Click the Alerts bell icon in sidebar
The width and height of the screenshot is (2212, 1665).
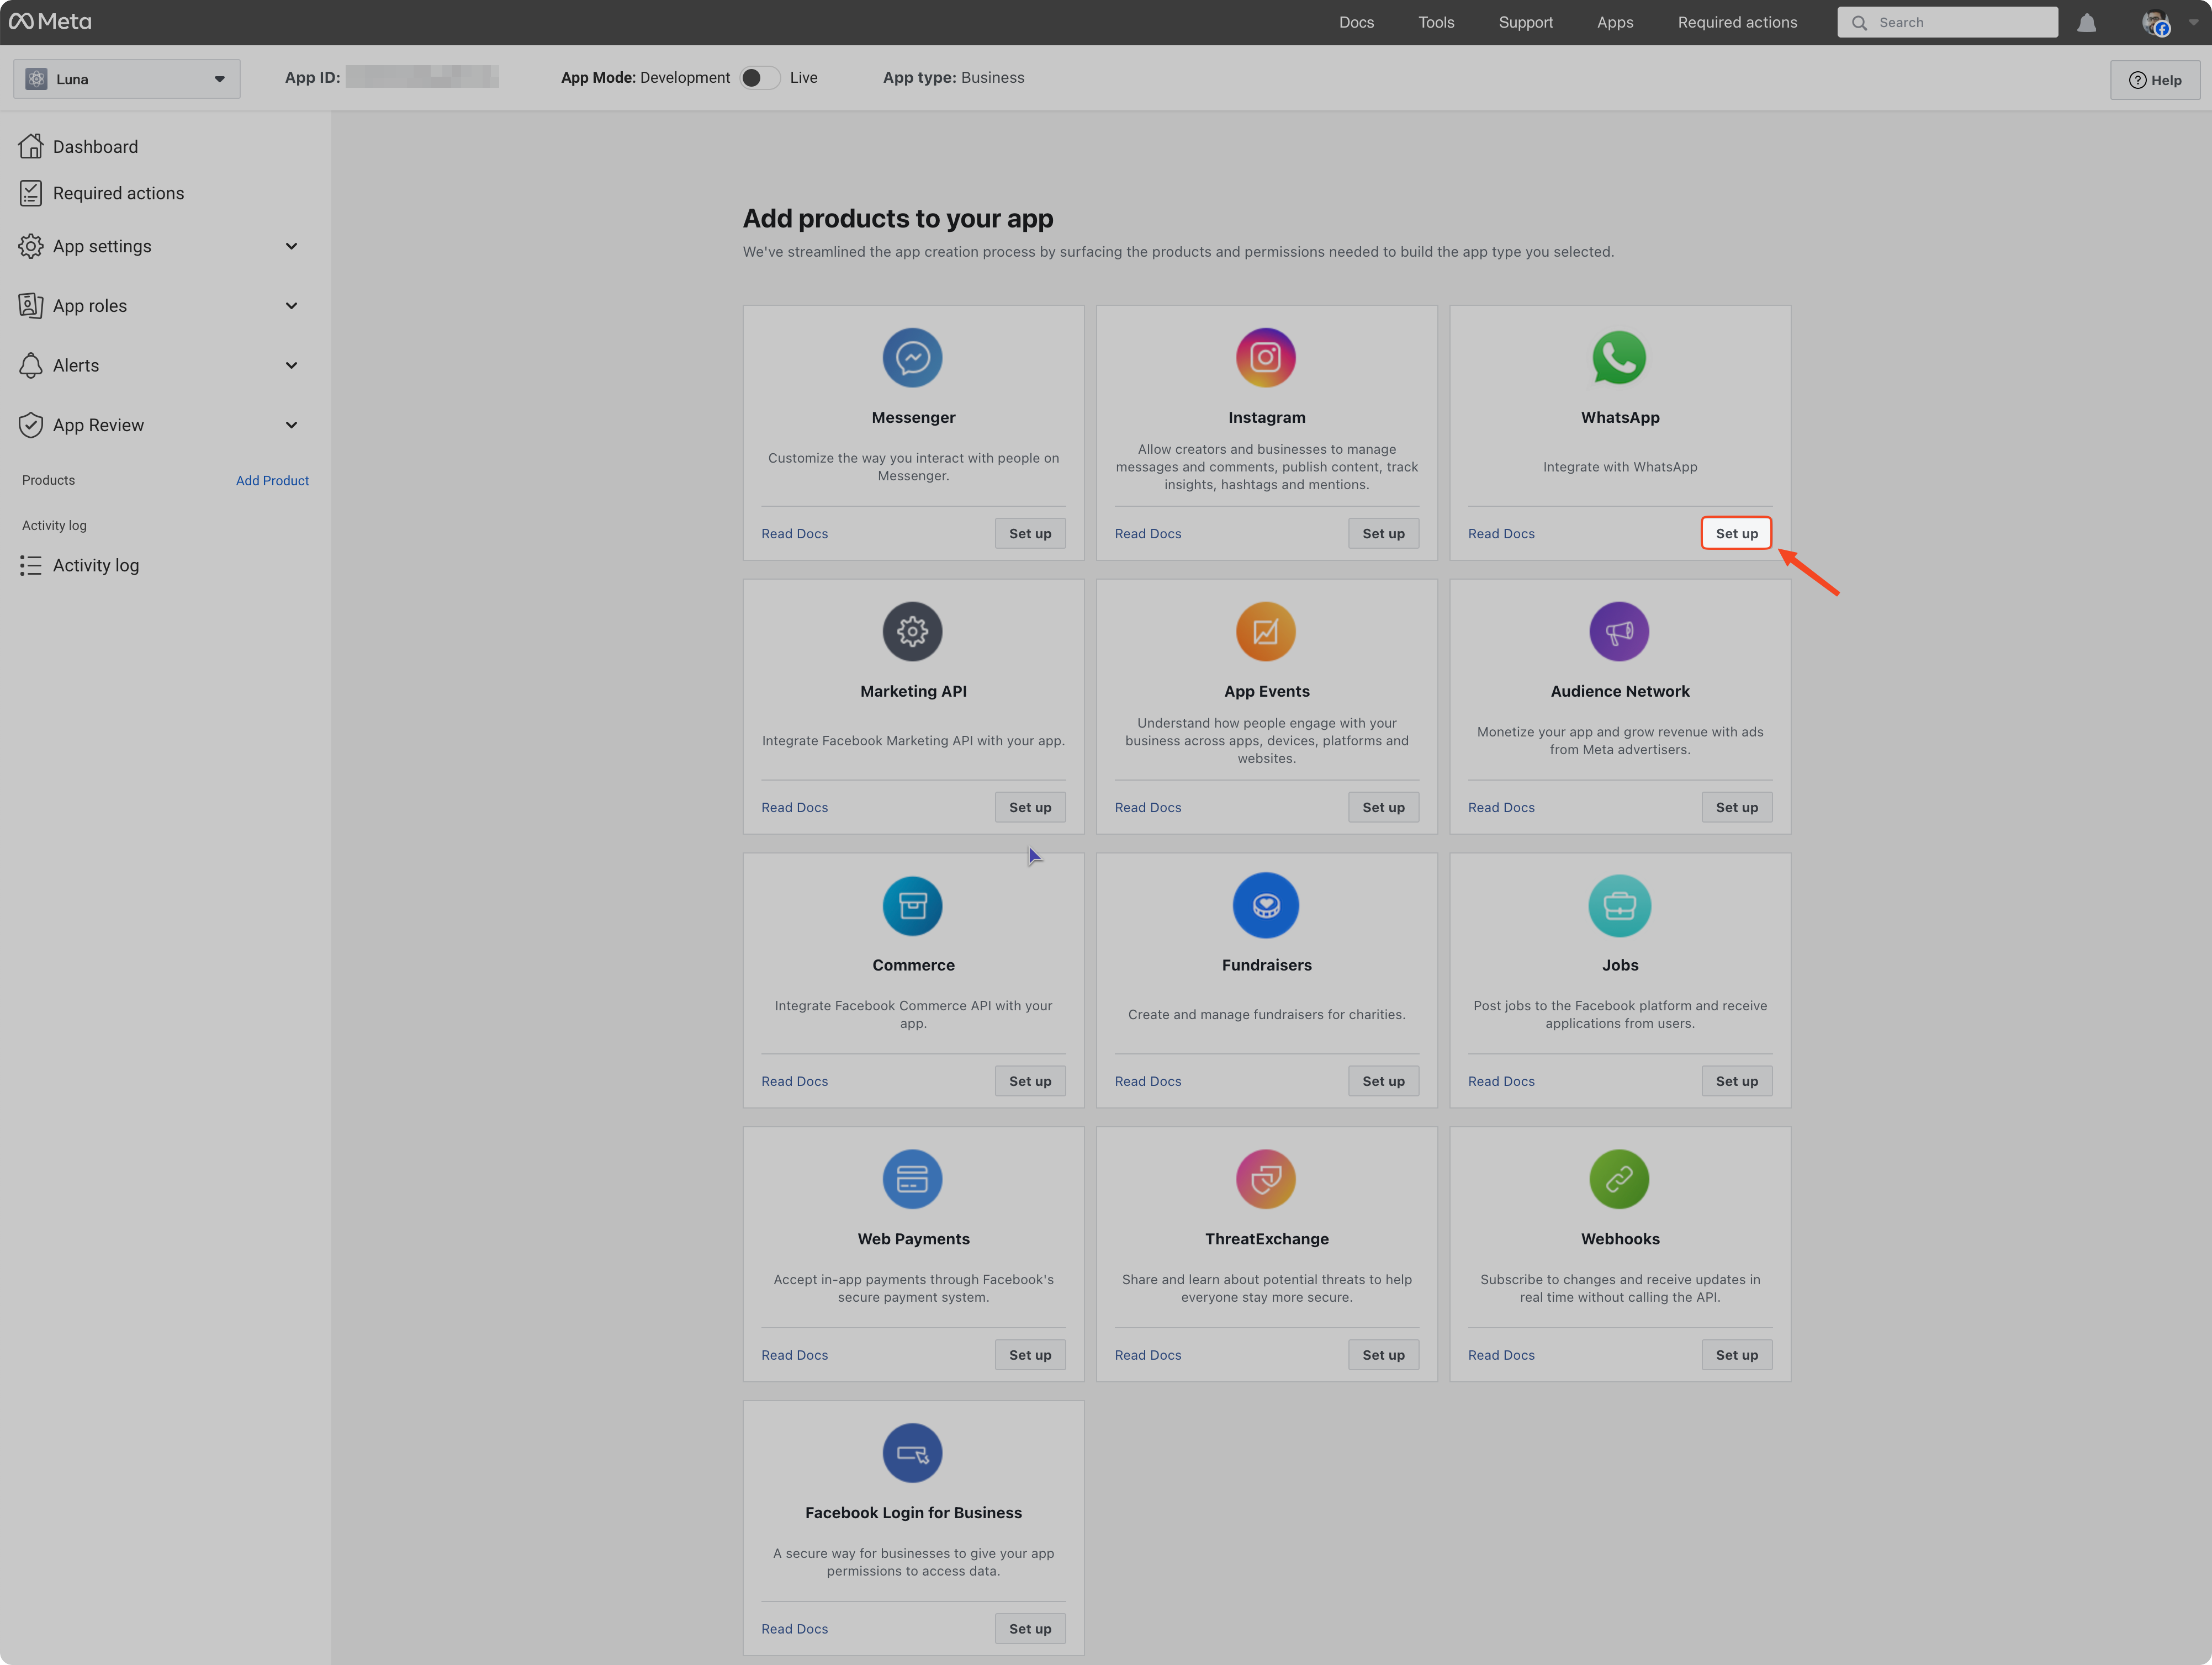click(31, 365)
